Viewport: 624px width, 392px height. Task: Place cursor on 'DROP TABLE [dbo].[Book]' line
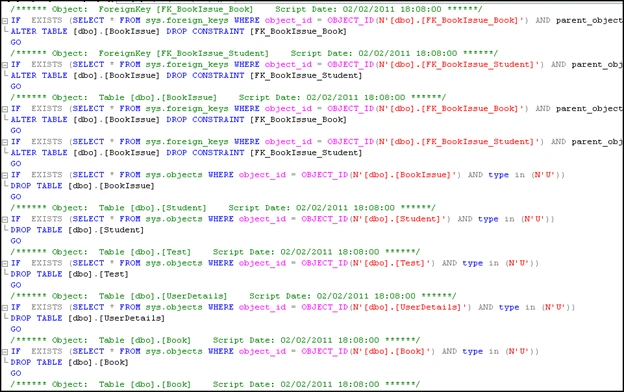click(x=69, y=363)
